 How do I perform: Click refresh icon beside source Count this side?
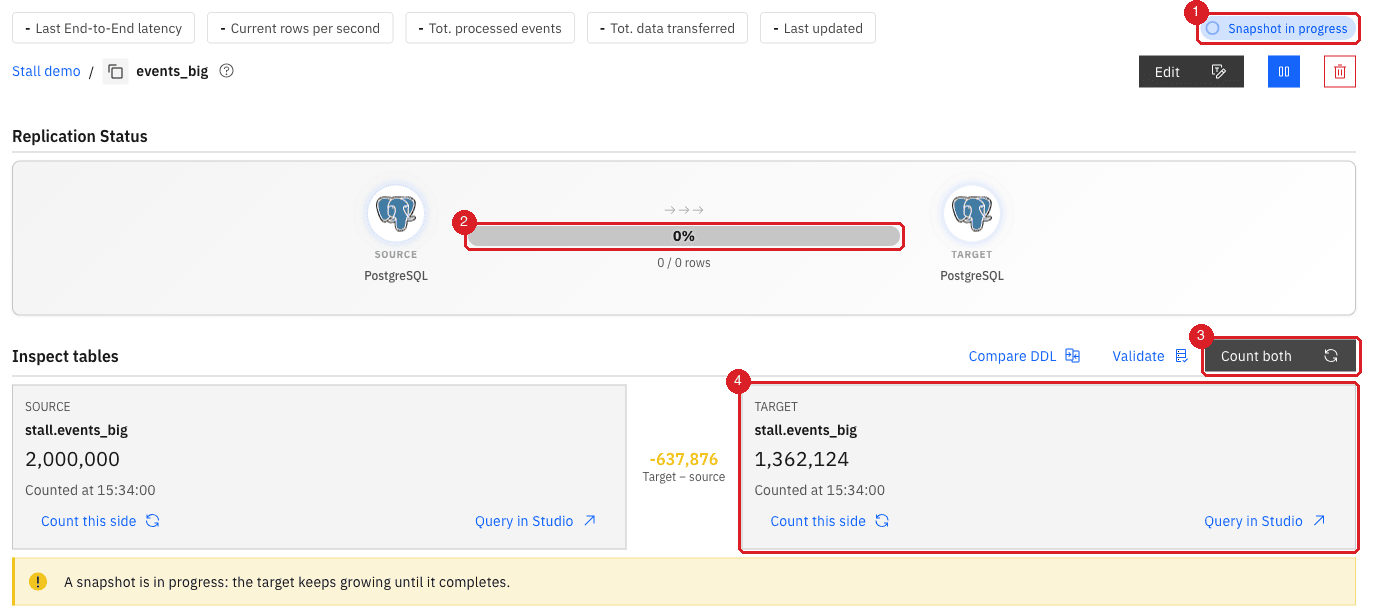[153, 521]
